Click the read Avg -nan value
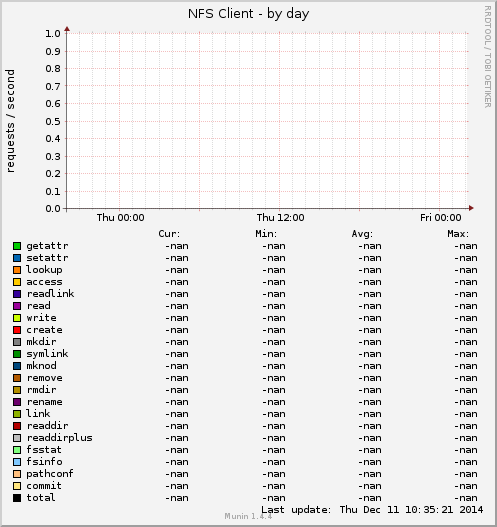 pos(370,306)
